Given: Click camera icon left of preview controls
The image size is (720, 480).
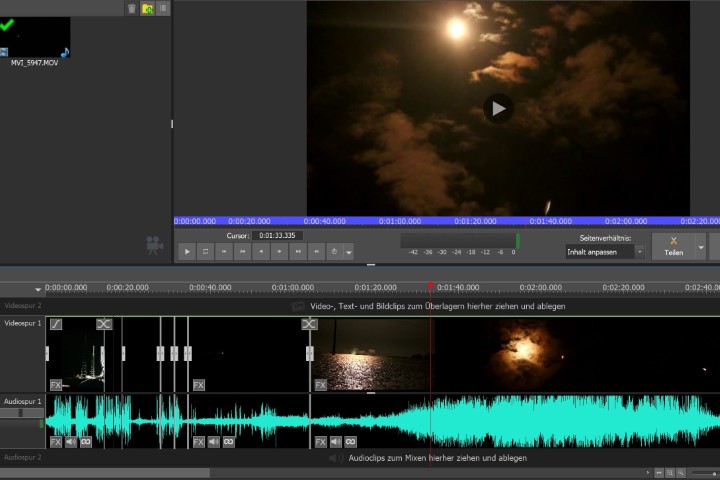Looking at the screenshot, I should pyautogui.click(x=154, y=244).
